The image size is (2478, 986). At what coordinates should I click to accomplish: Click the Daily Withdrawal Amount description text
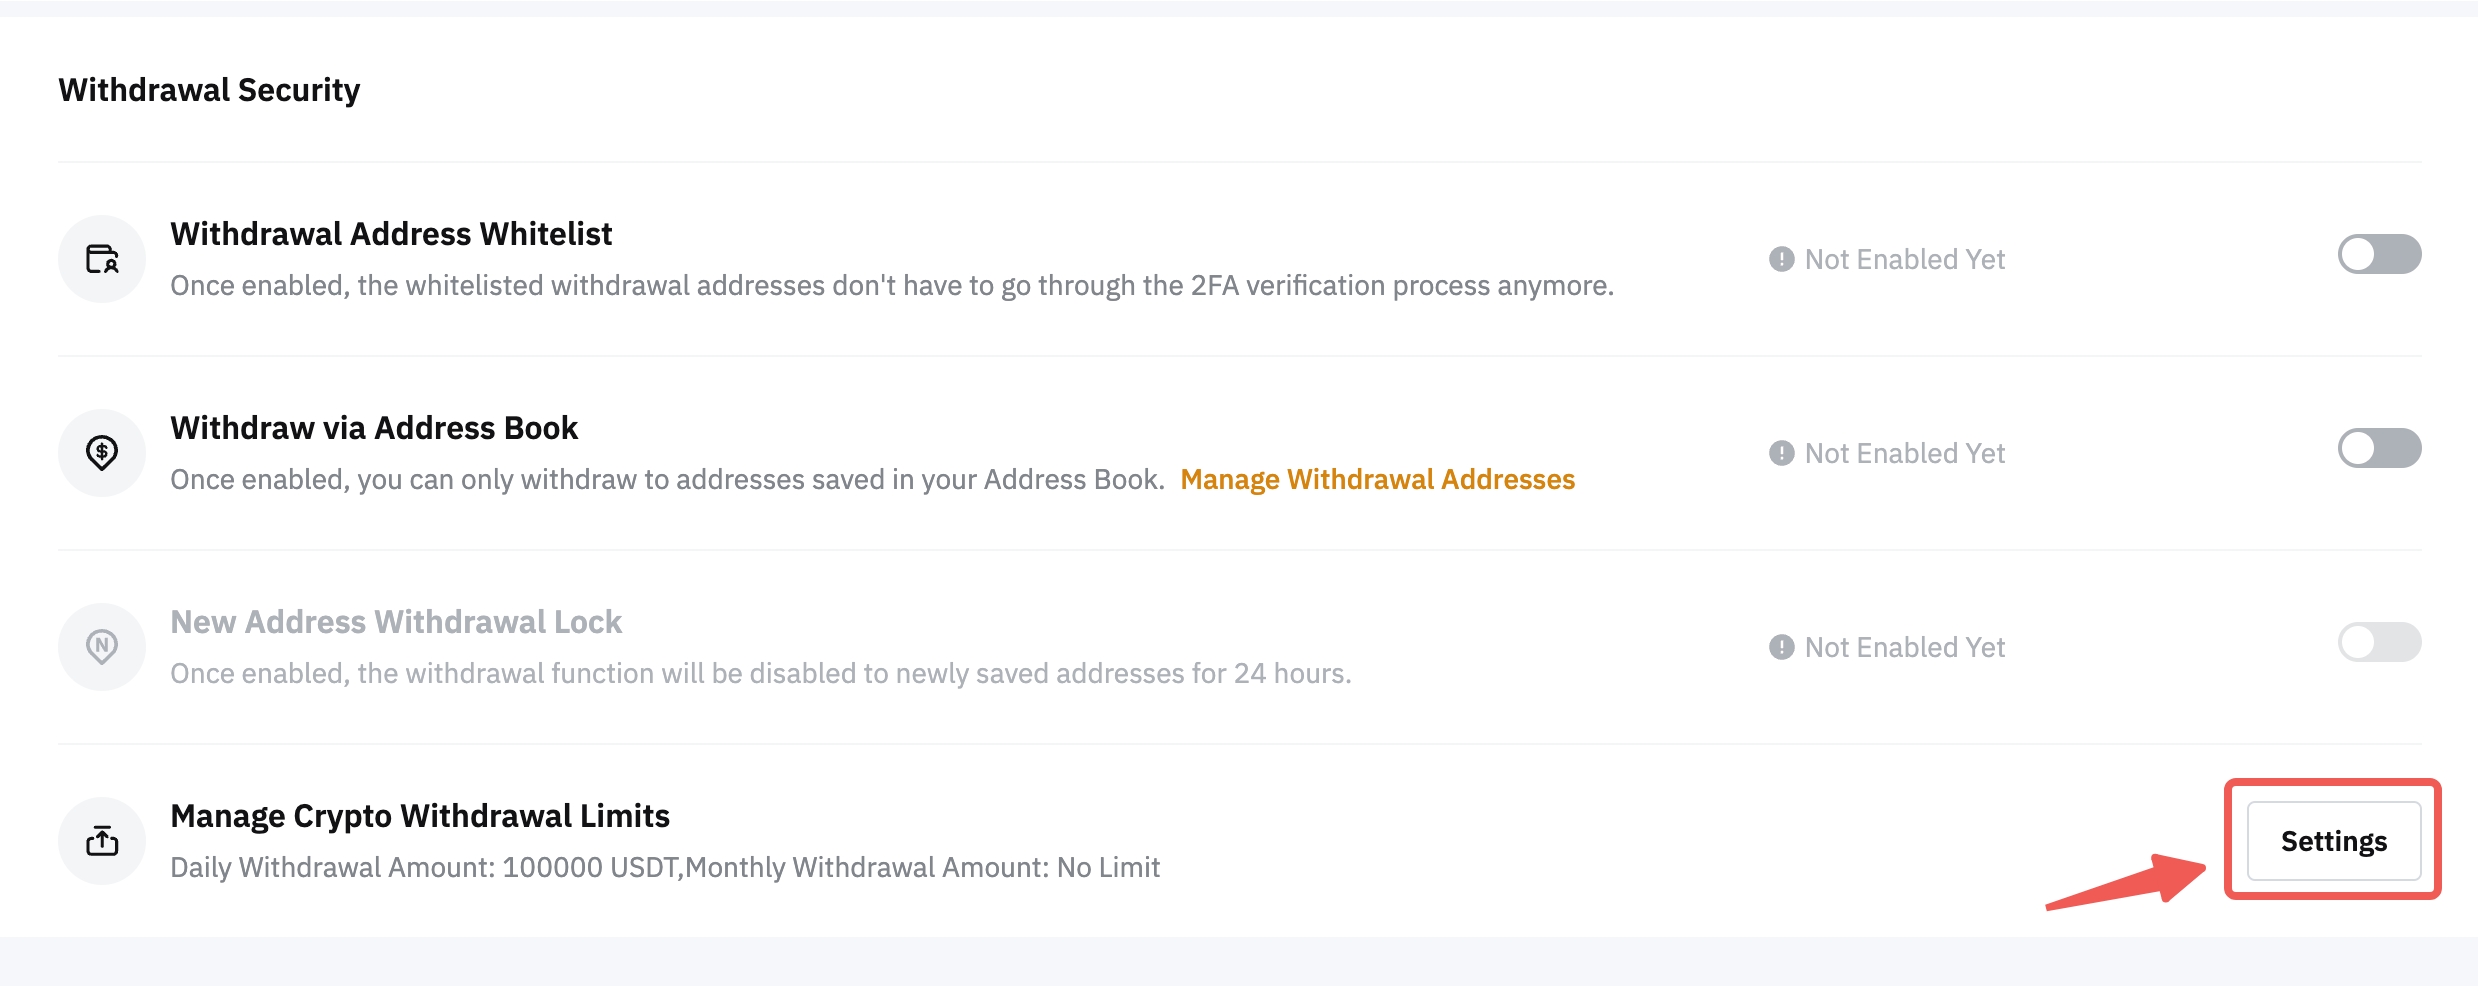[665, 868]
